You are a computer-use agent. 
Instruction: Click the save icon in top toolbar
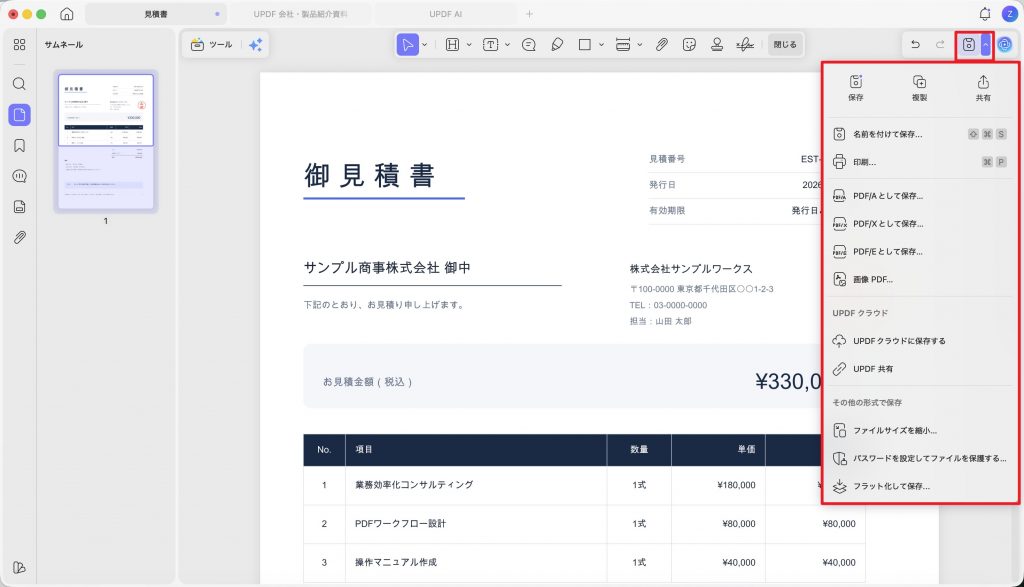click(968, 44)
